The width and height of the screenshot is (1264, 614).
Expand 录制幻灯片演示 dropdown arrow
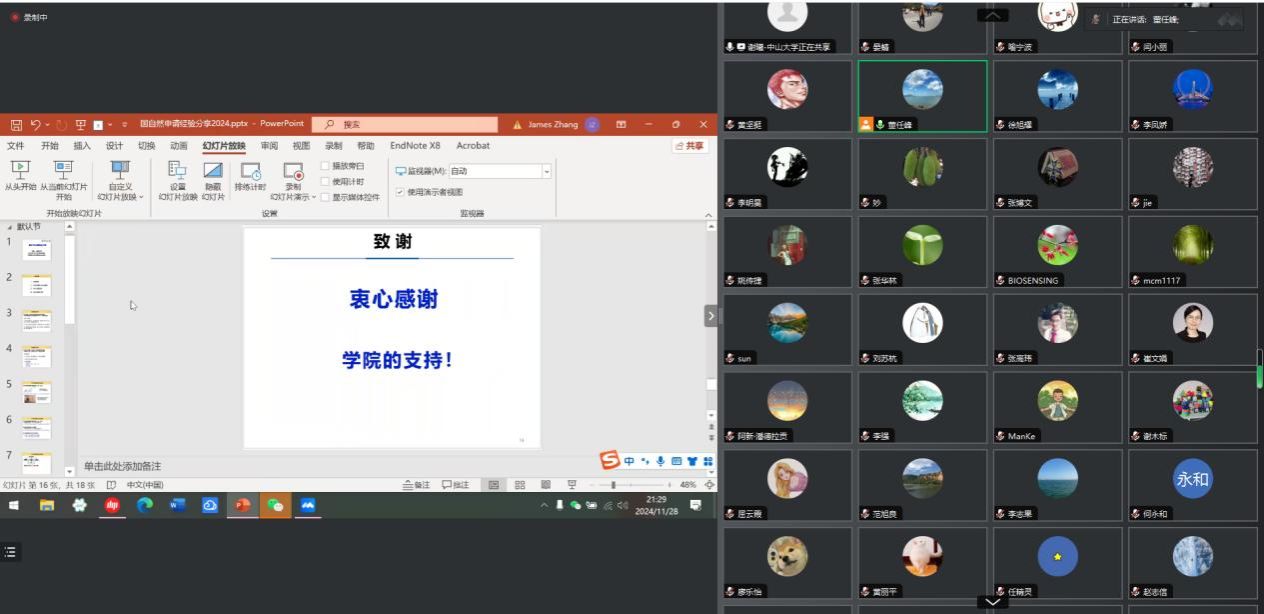point(313,198)
